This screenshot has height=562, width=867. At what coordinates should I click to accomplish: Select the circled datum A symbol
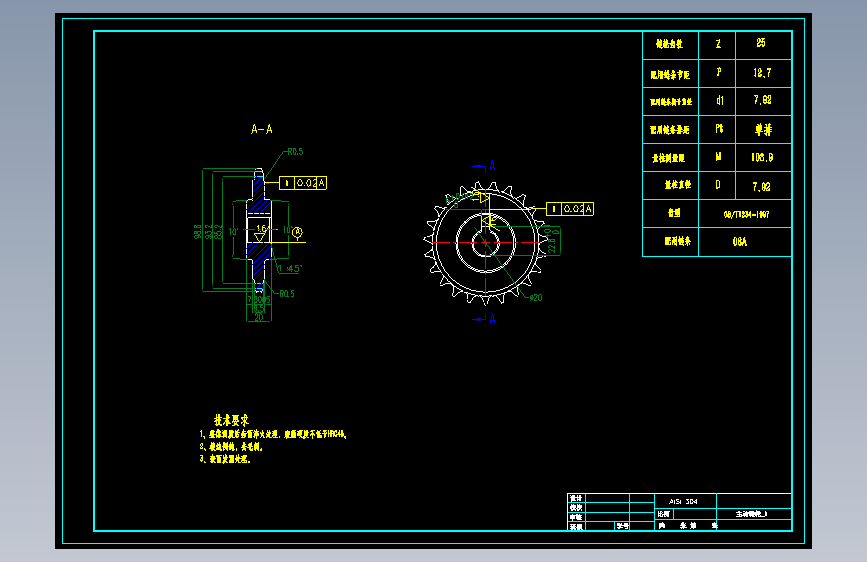point(297,232)
